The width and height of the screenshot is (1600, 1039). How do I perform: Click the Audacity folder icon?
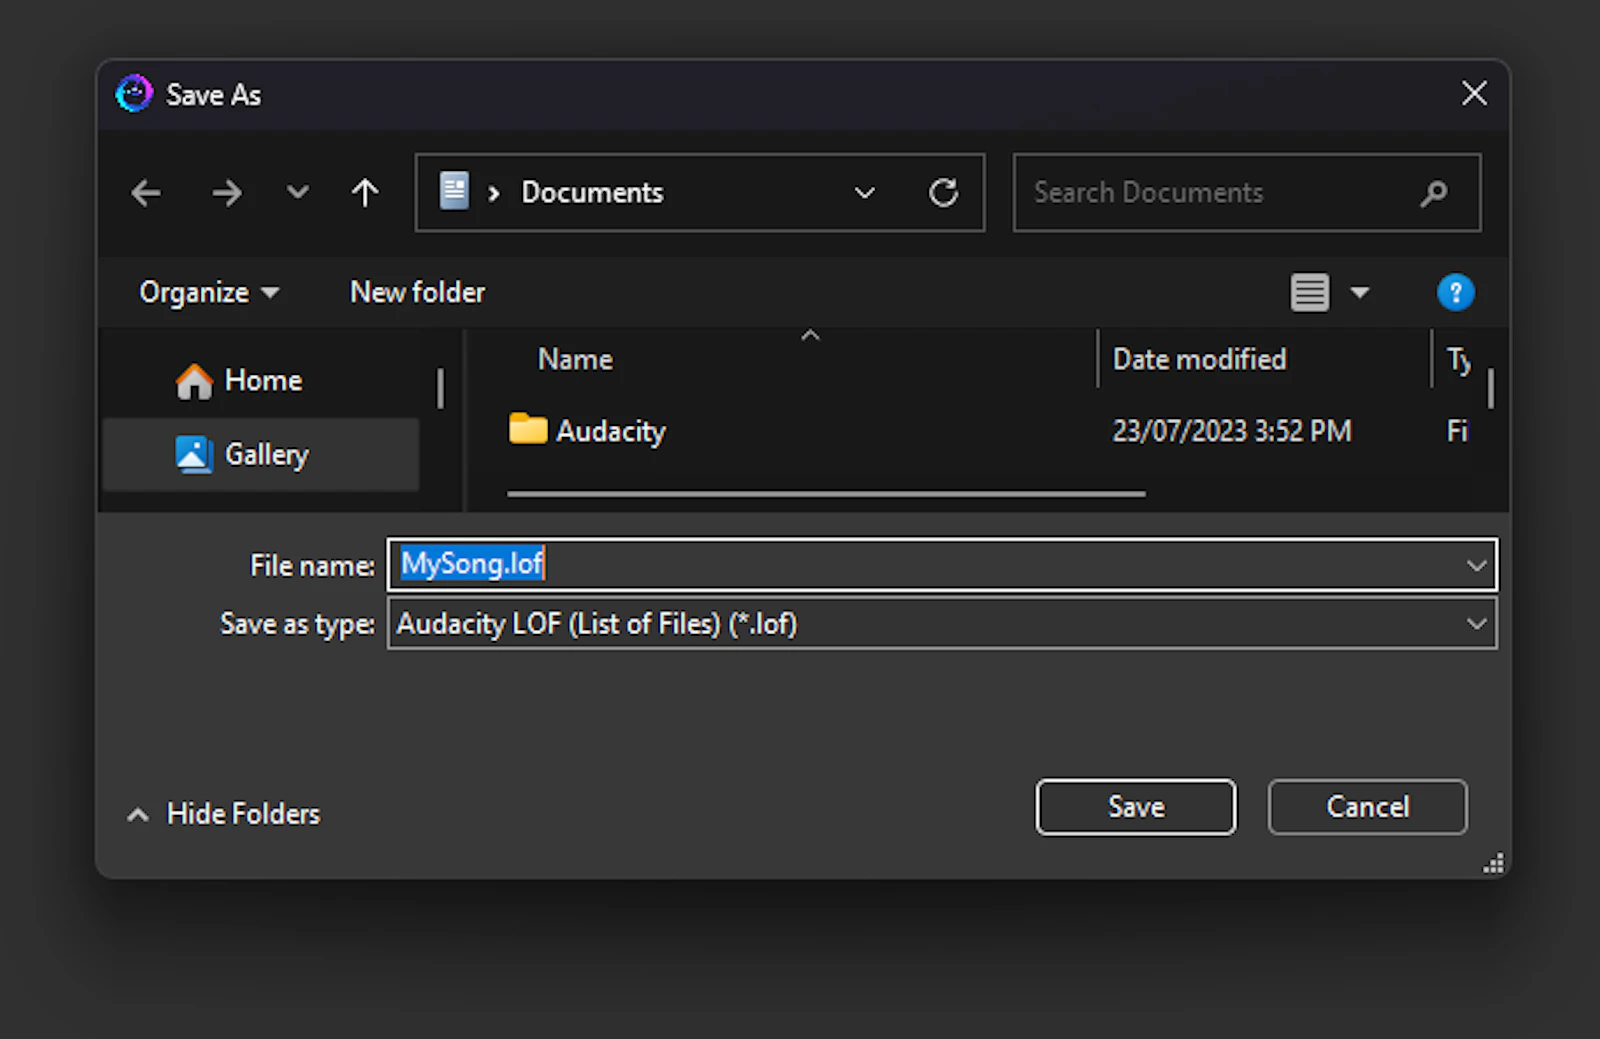(528, 429)
